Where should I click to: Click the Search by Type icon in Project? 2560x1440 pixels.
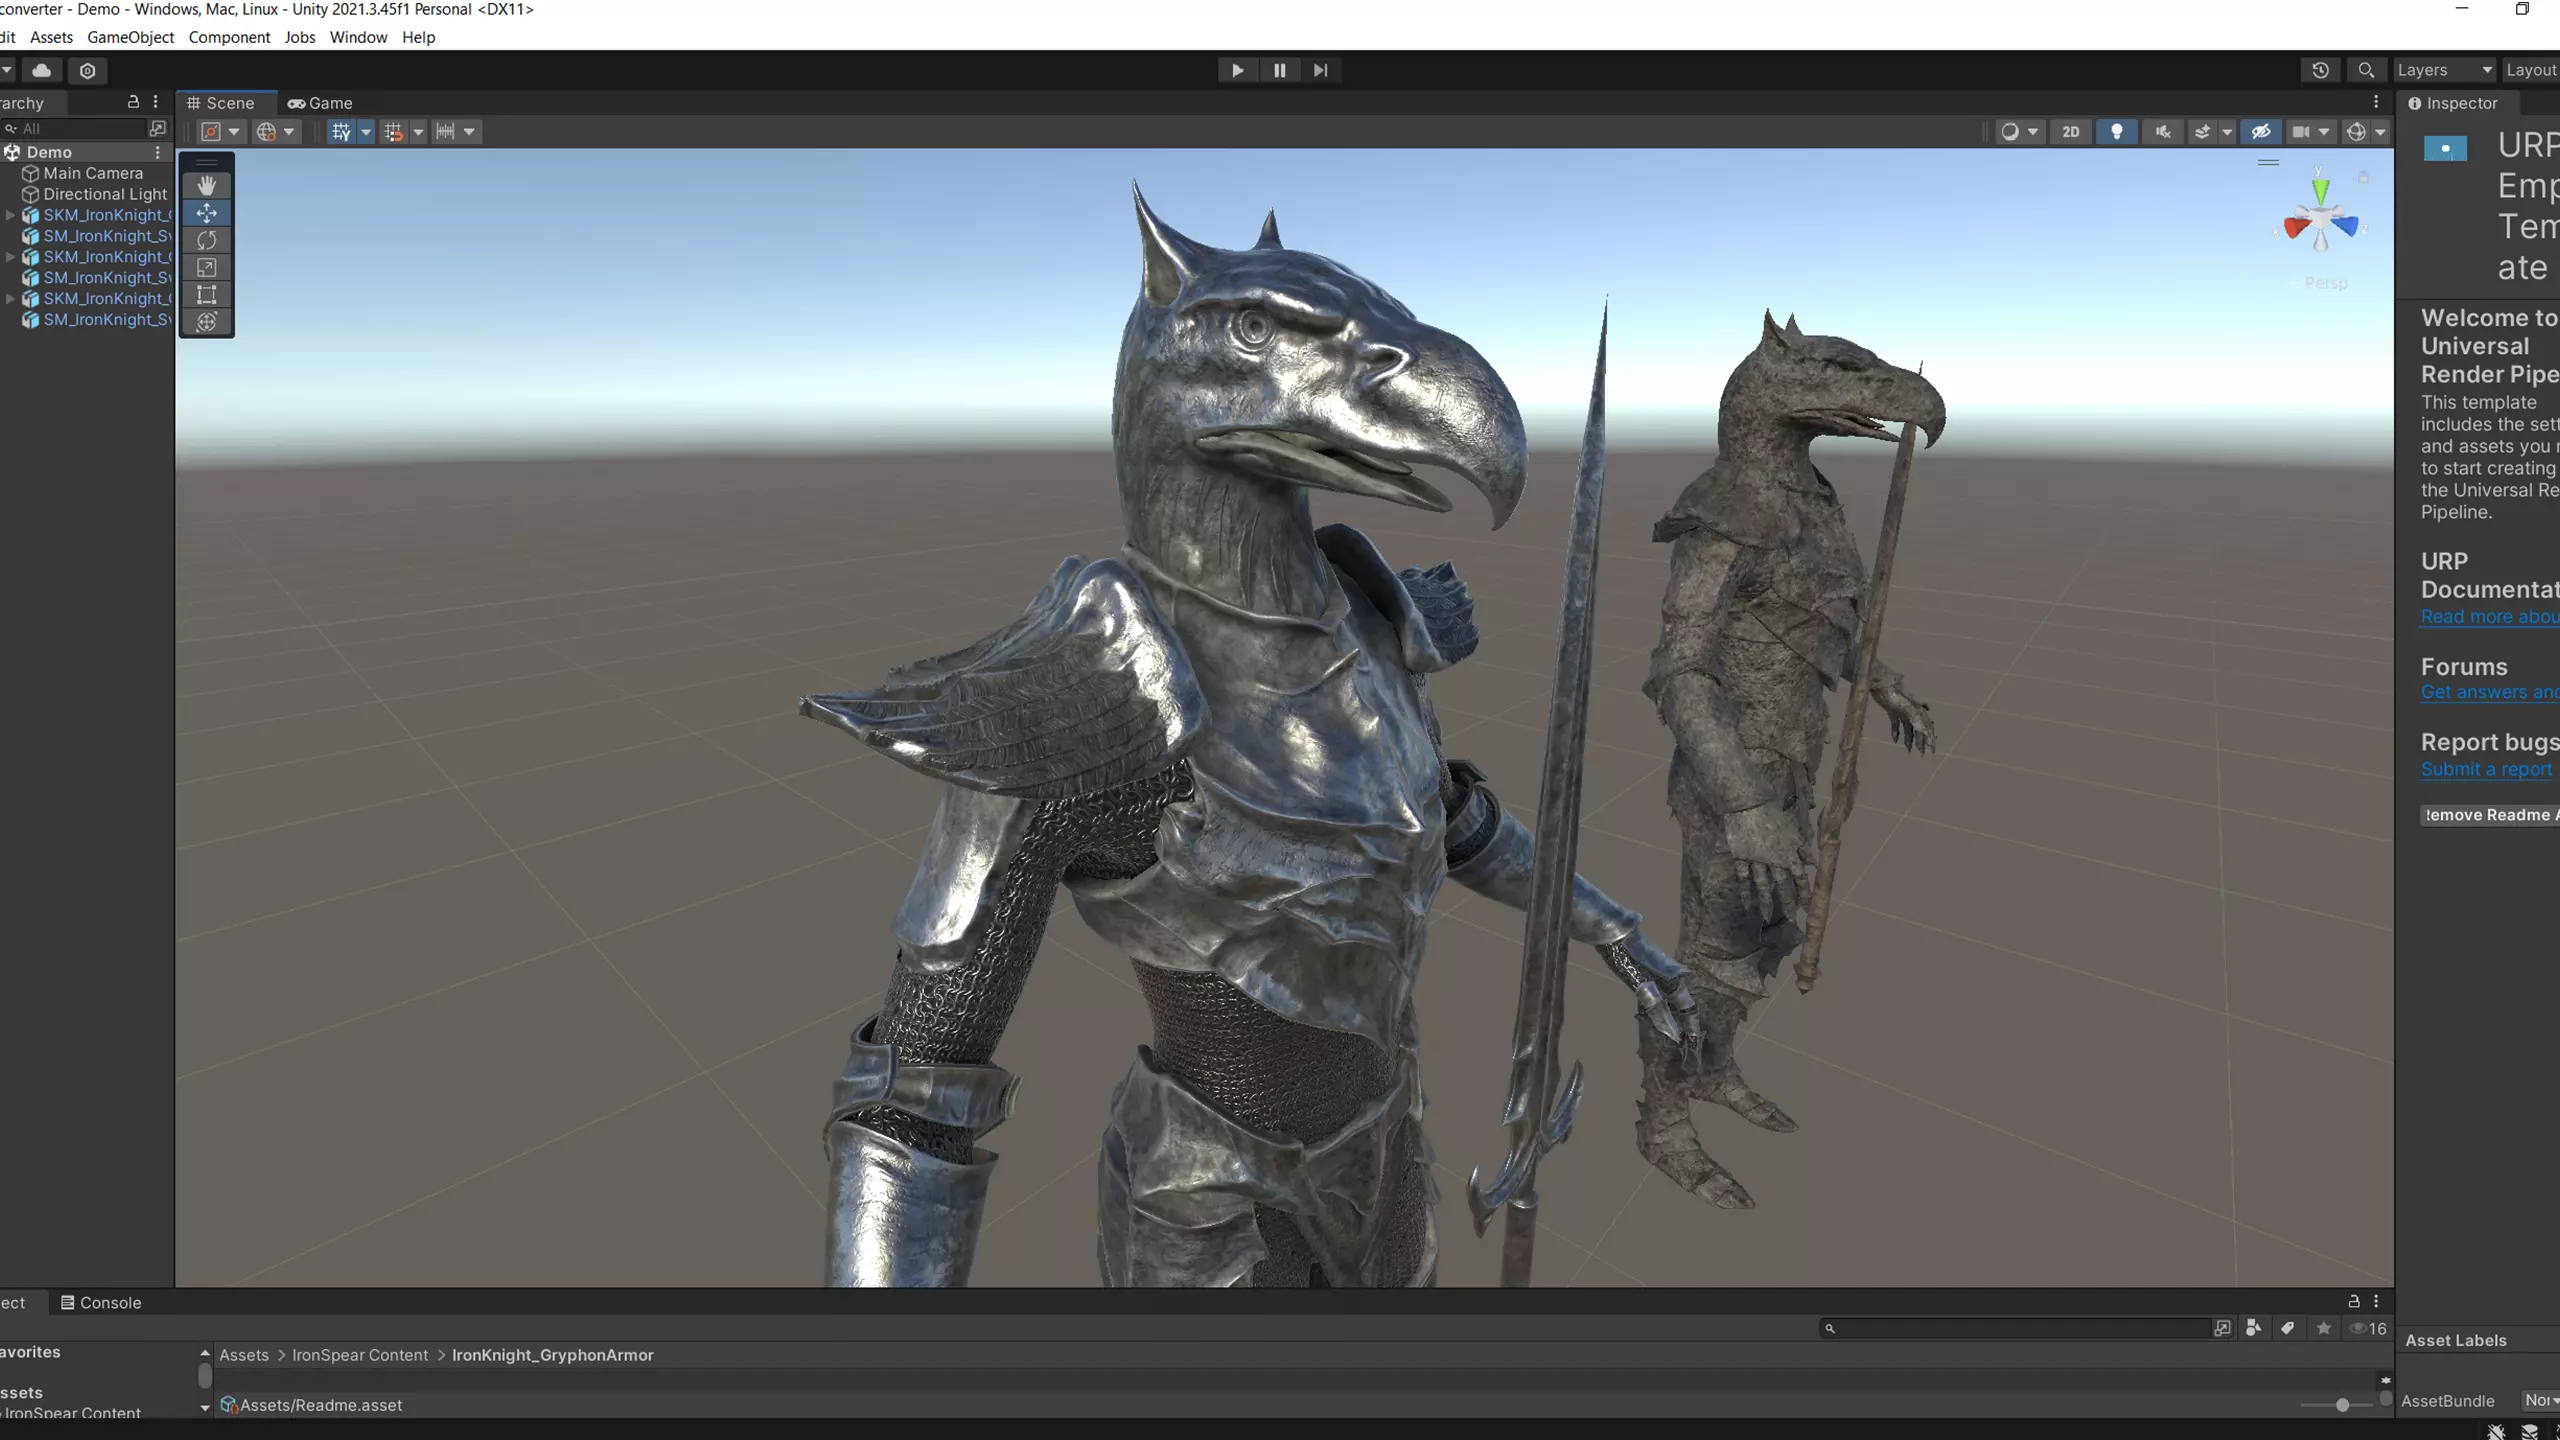[x=2253, y=1328]
